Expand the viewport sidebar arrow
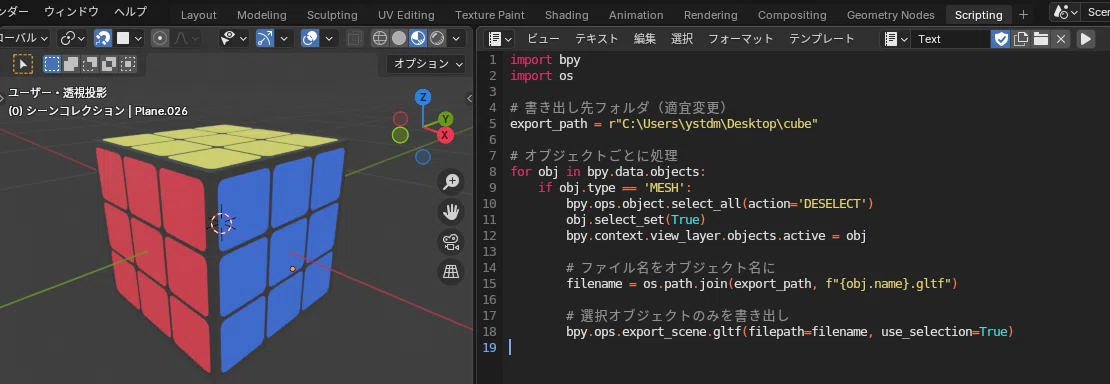The width and height of the screenshot is (1110, 384). point(469,98)
